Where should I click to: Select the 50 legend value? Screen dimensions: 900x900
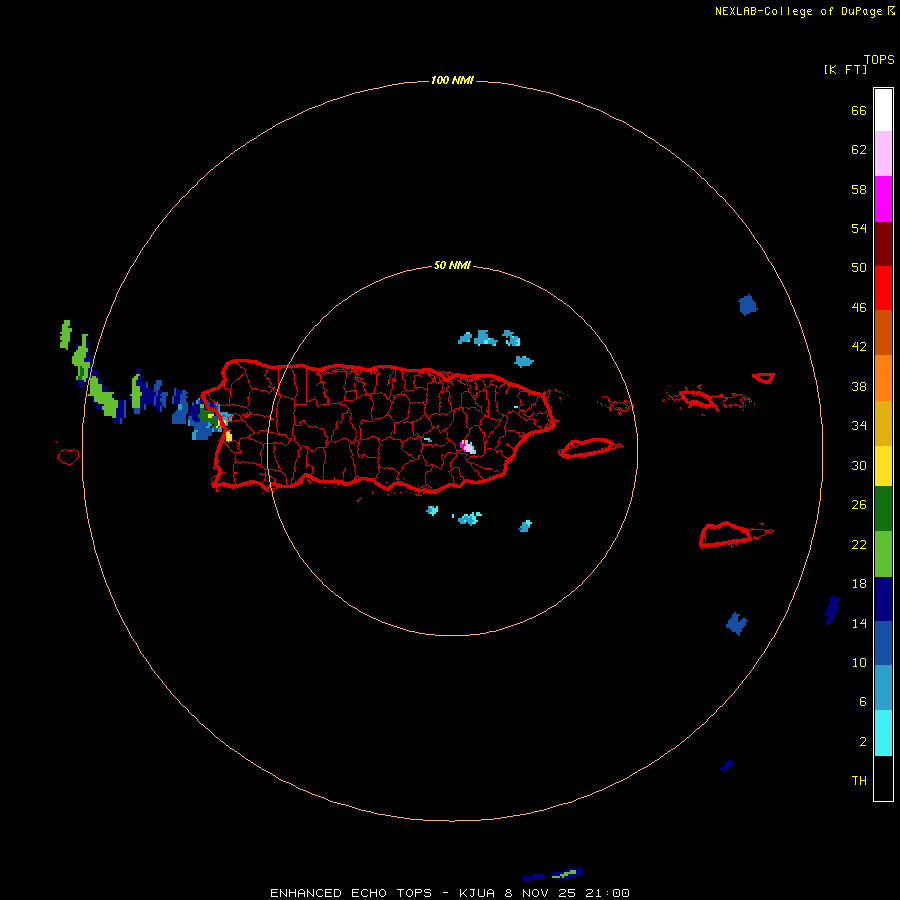(859, 267)
